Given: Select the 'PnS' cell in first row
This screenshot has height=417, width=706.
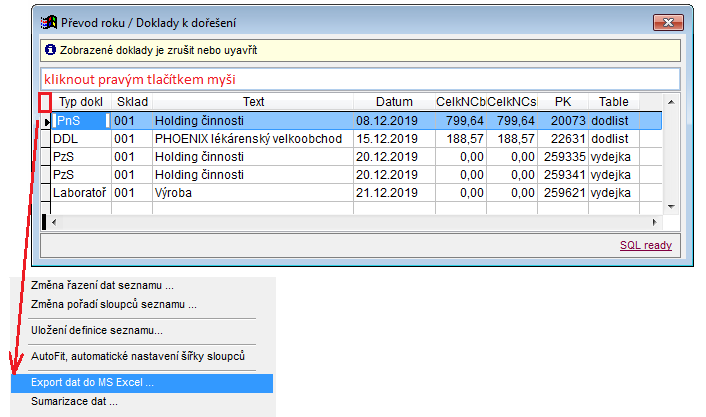Looking at the screenshot, I should coord(81,121).
